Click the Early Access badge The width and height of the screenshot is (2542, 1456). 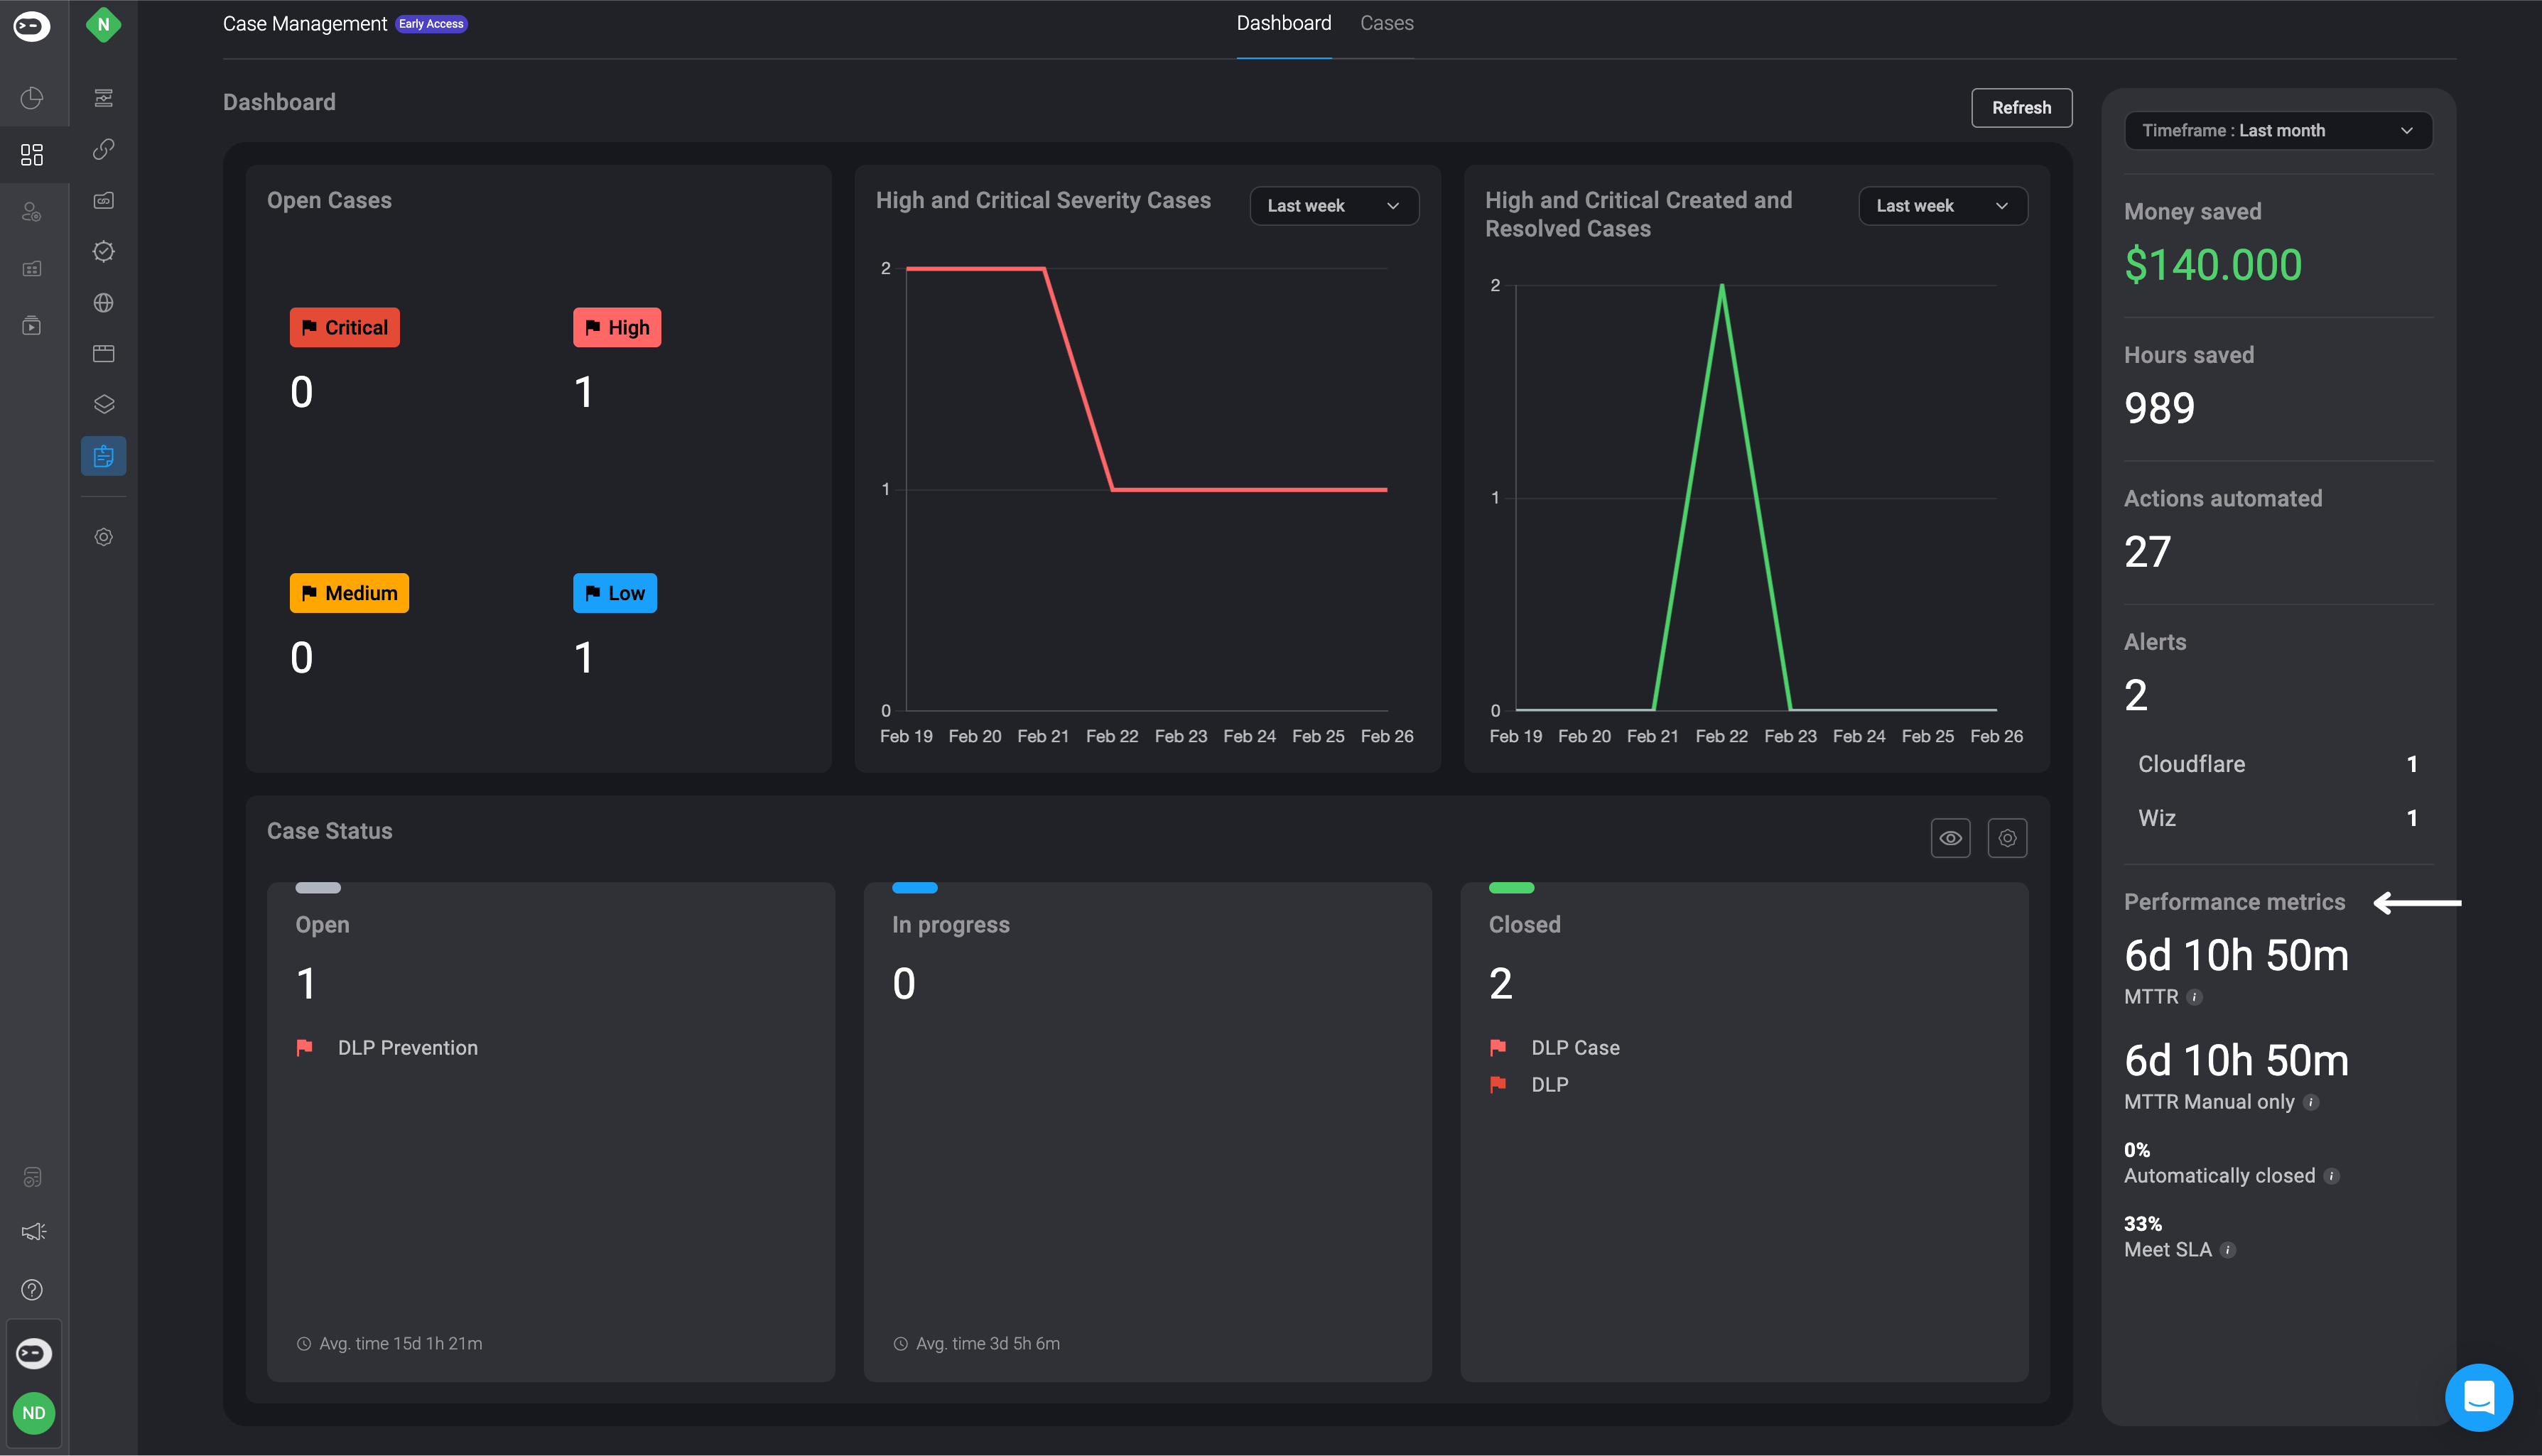click(x=431, y=24)
